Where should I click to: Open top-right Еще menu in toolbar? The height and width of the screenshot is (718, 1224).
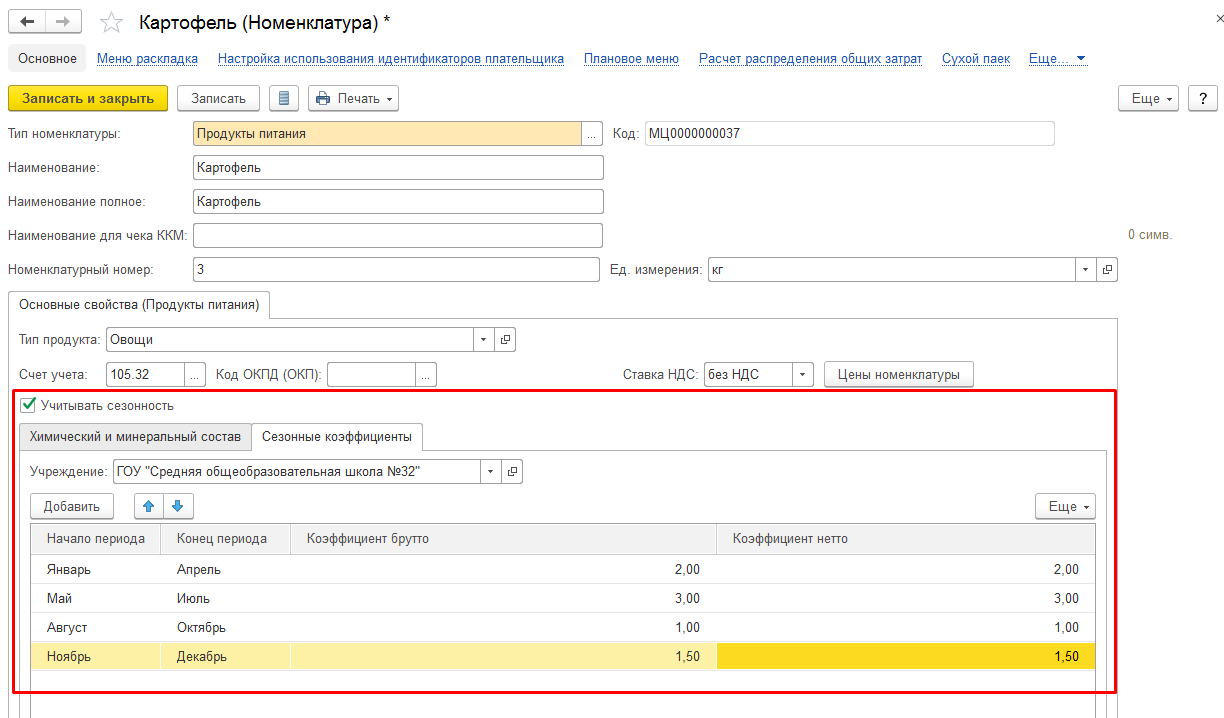1150,98
